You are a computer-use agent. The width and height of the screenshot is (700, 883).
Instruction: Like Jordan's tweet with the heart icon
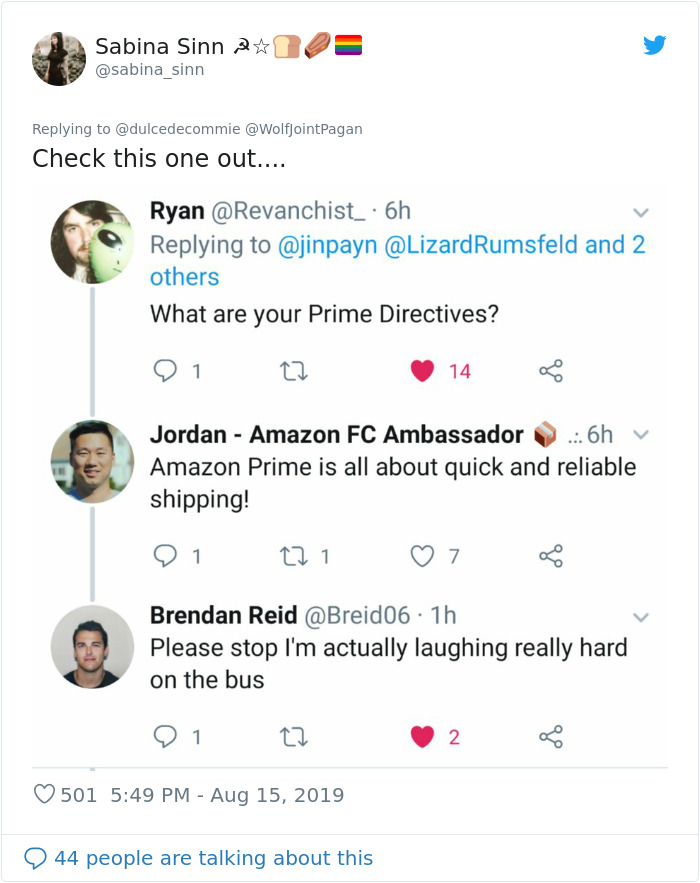coord(424,555)
